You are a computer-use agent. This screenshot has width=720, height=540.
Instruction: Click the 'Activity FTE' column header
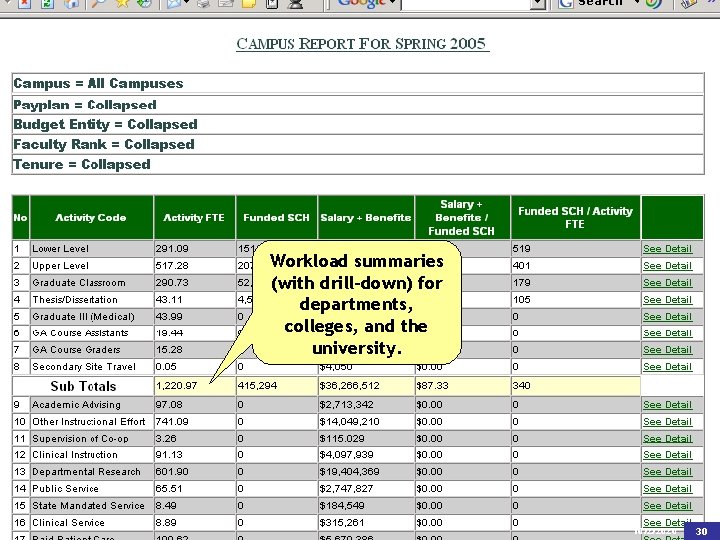click(194, 218)
